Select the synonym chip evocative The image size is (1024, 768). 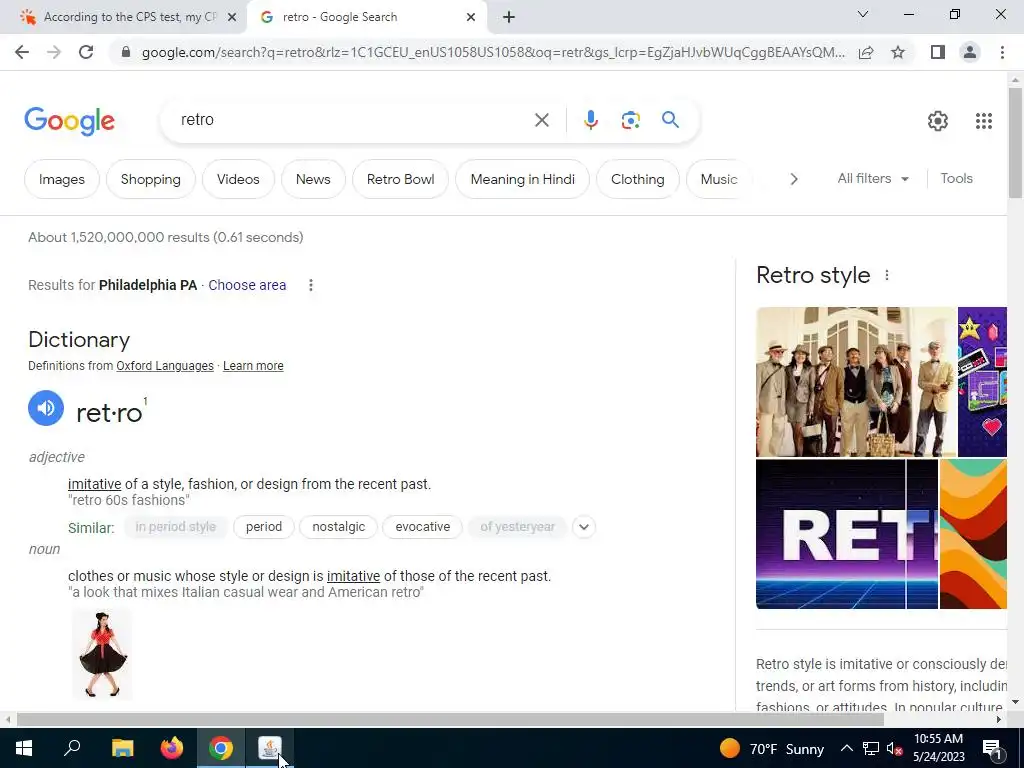423,527
